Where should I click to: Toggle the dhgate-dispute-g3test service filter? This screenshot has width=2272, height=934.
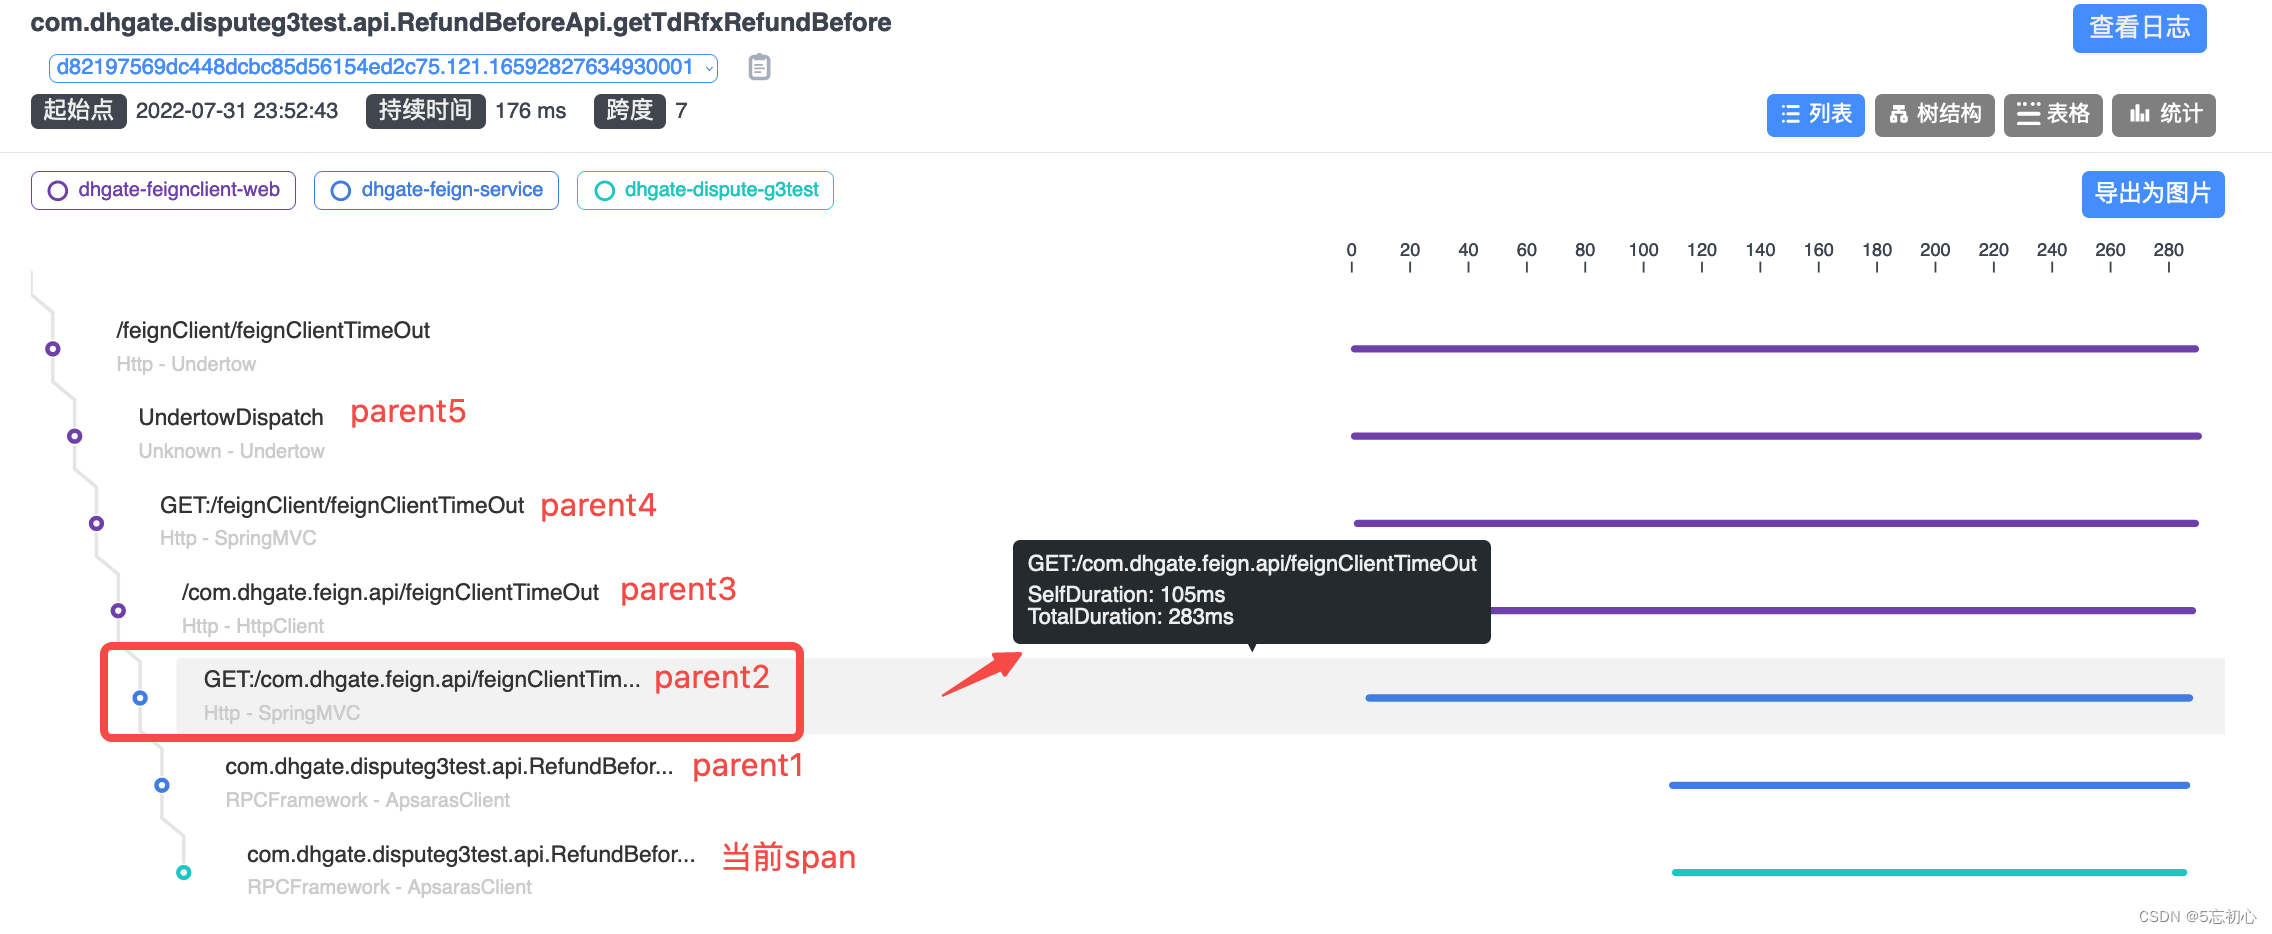click(x=705, y=190)
